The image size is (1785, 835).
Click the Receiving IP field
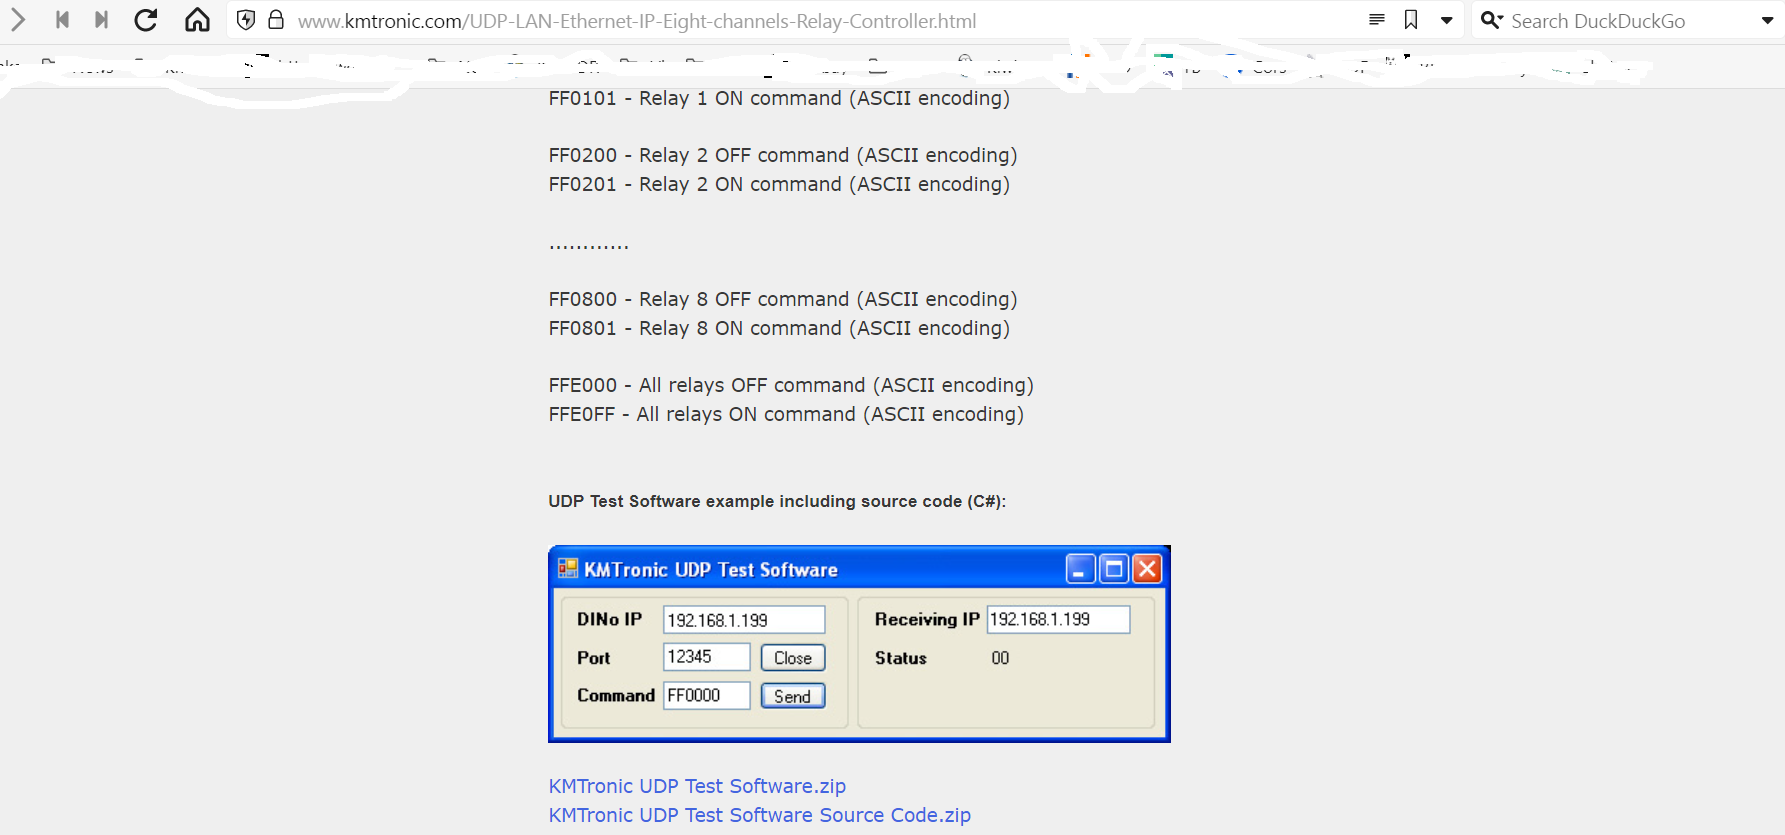click(1058, 619)
